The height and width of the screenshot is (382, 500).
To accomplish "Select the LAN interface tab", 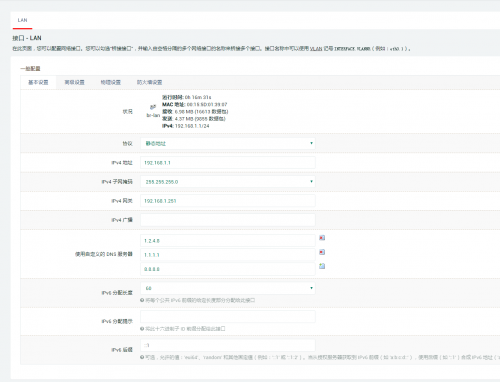I will (22, 20).
